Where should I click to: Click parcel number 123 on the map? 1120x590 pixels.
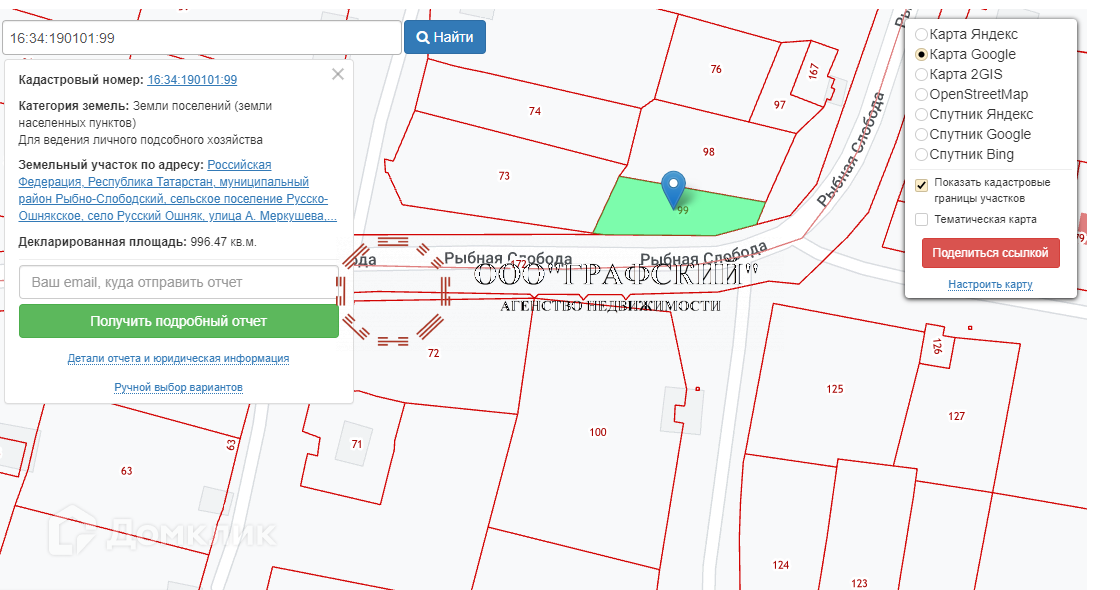859,584
